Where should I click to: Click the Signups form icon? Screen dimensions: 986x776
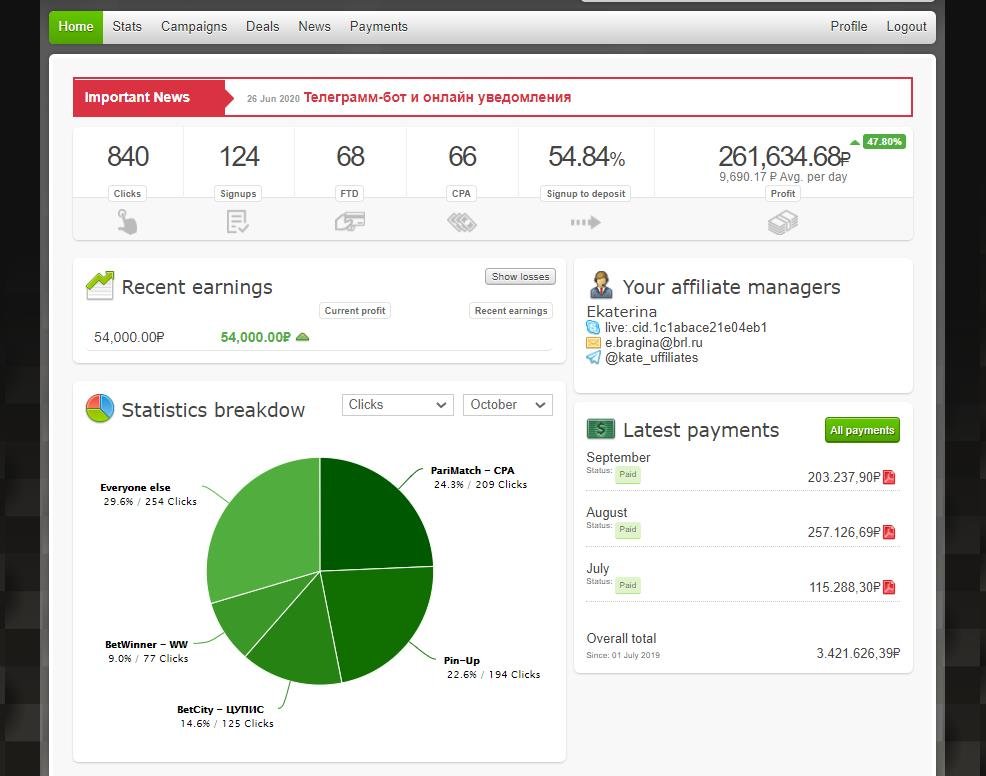click(237, 222)
